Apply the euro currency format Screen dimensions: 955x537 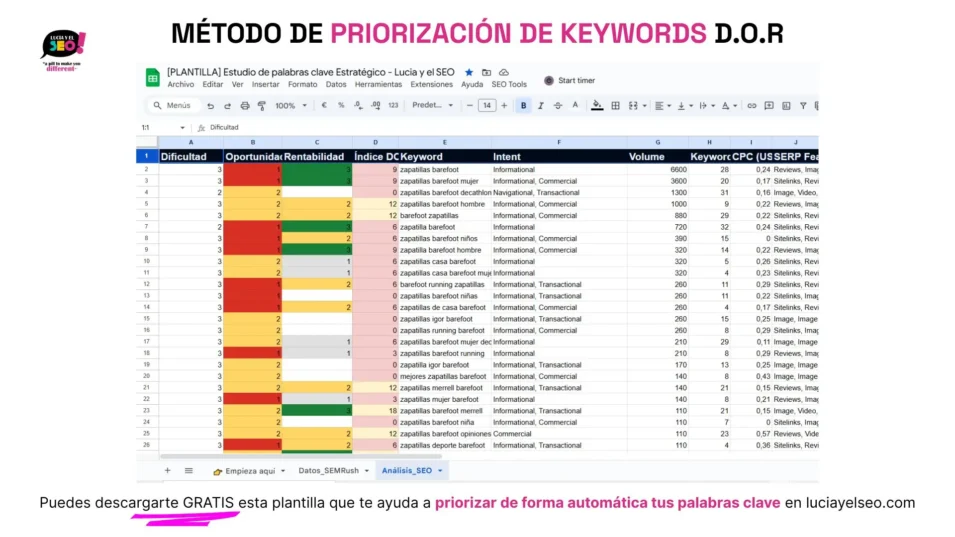click(324, 105)
